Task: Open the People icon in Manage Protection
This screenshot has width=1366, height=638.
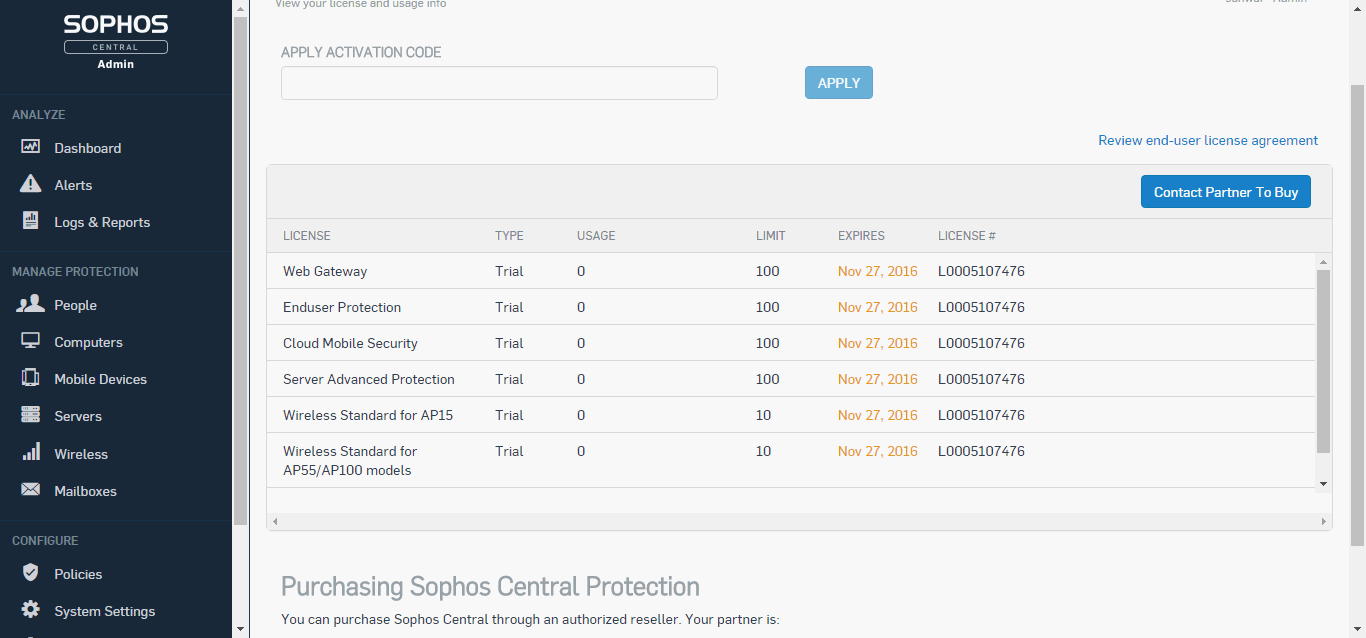Action: pos(30,304)
